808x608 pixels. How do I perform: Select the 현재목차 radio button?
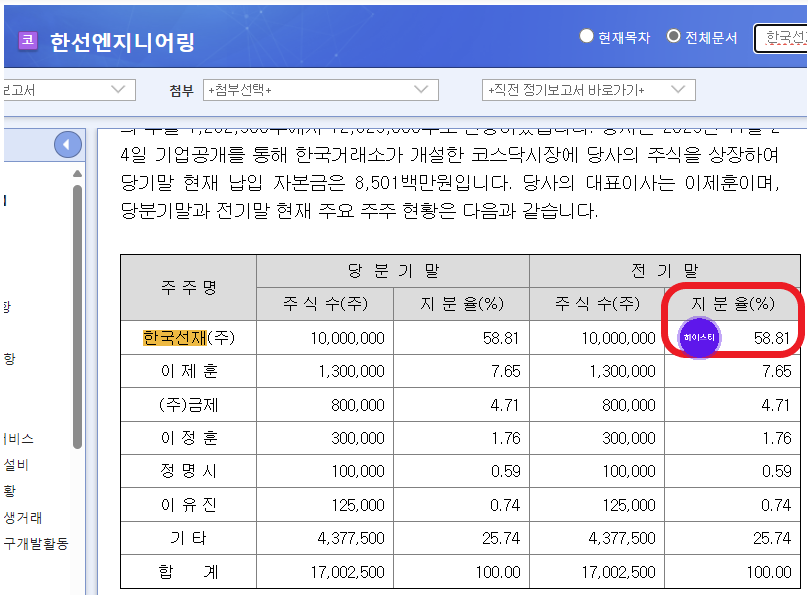point(586,36)
